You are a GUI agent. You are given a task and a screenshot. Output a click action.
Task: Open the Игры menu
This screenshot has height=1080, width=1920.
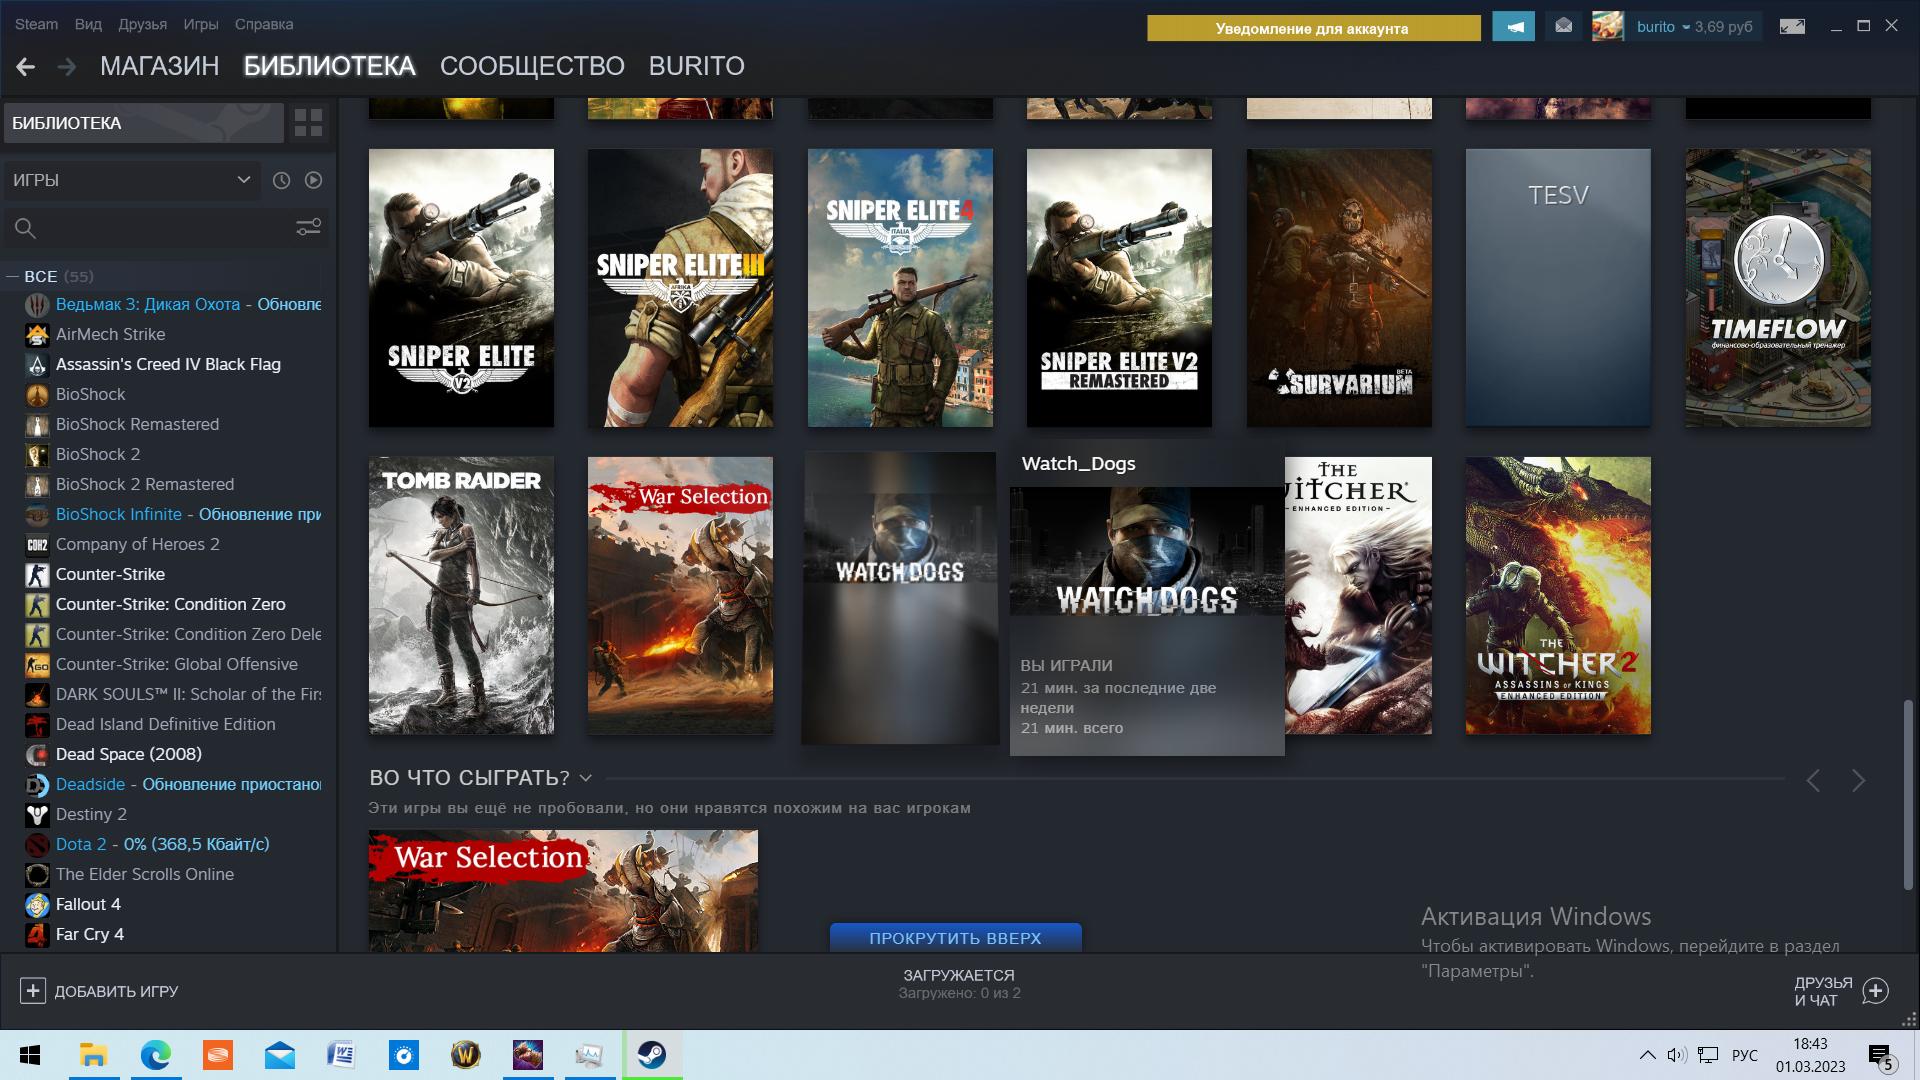coord(201,24)
